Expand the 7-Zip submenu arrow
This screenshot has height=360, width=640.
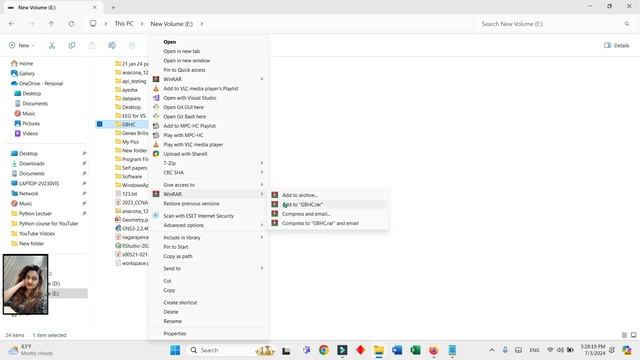262,163
